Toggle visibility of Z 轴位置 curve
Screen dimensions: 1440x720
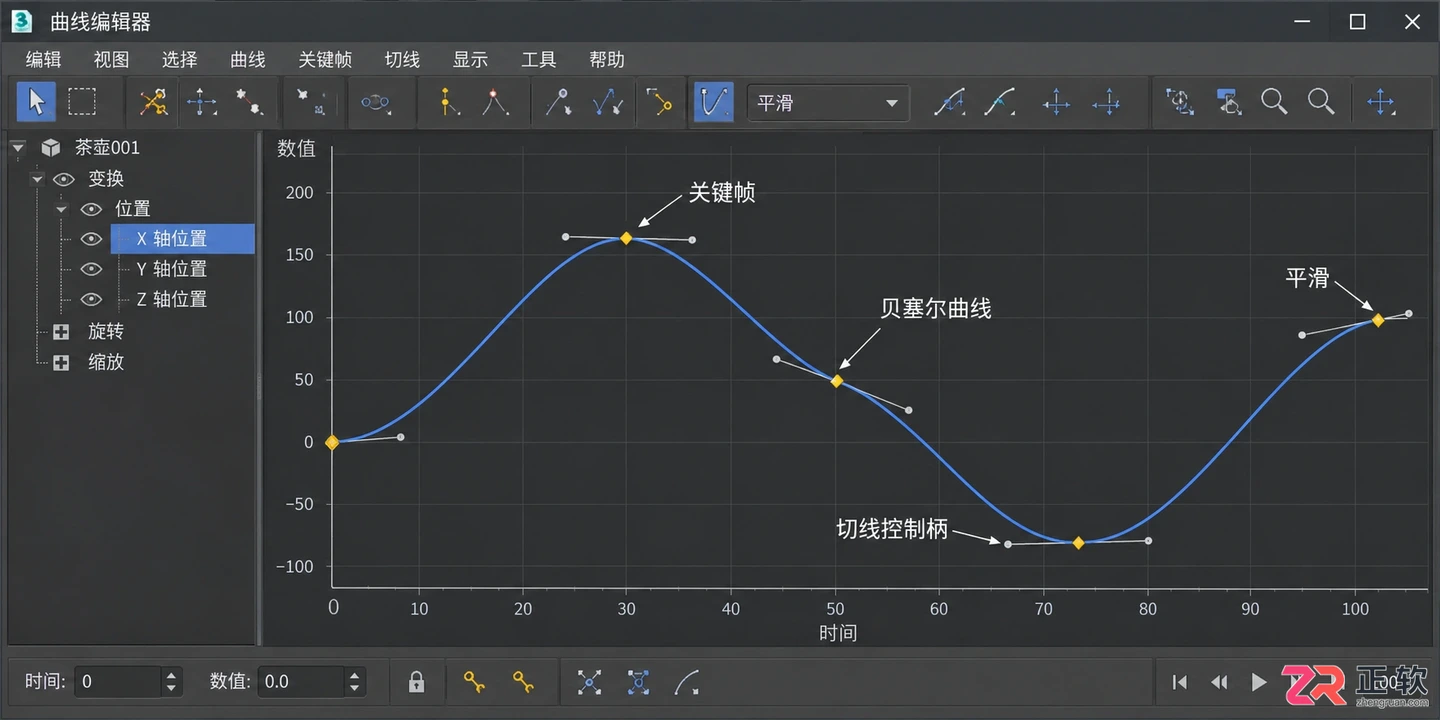pos(92,299)
